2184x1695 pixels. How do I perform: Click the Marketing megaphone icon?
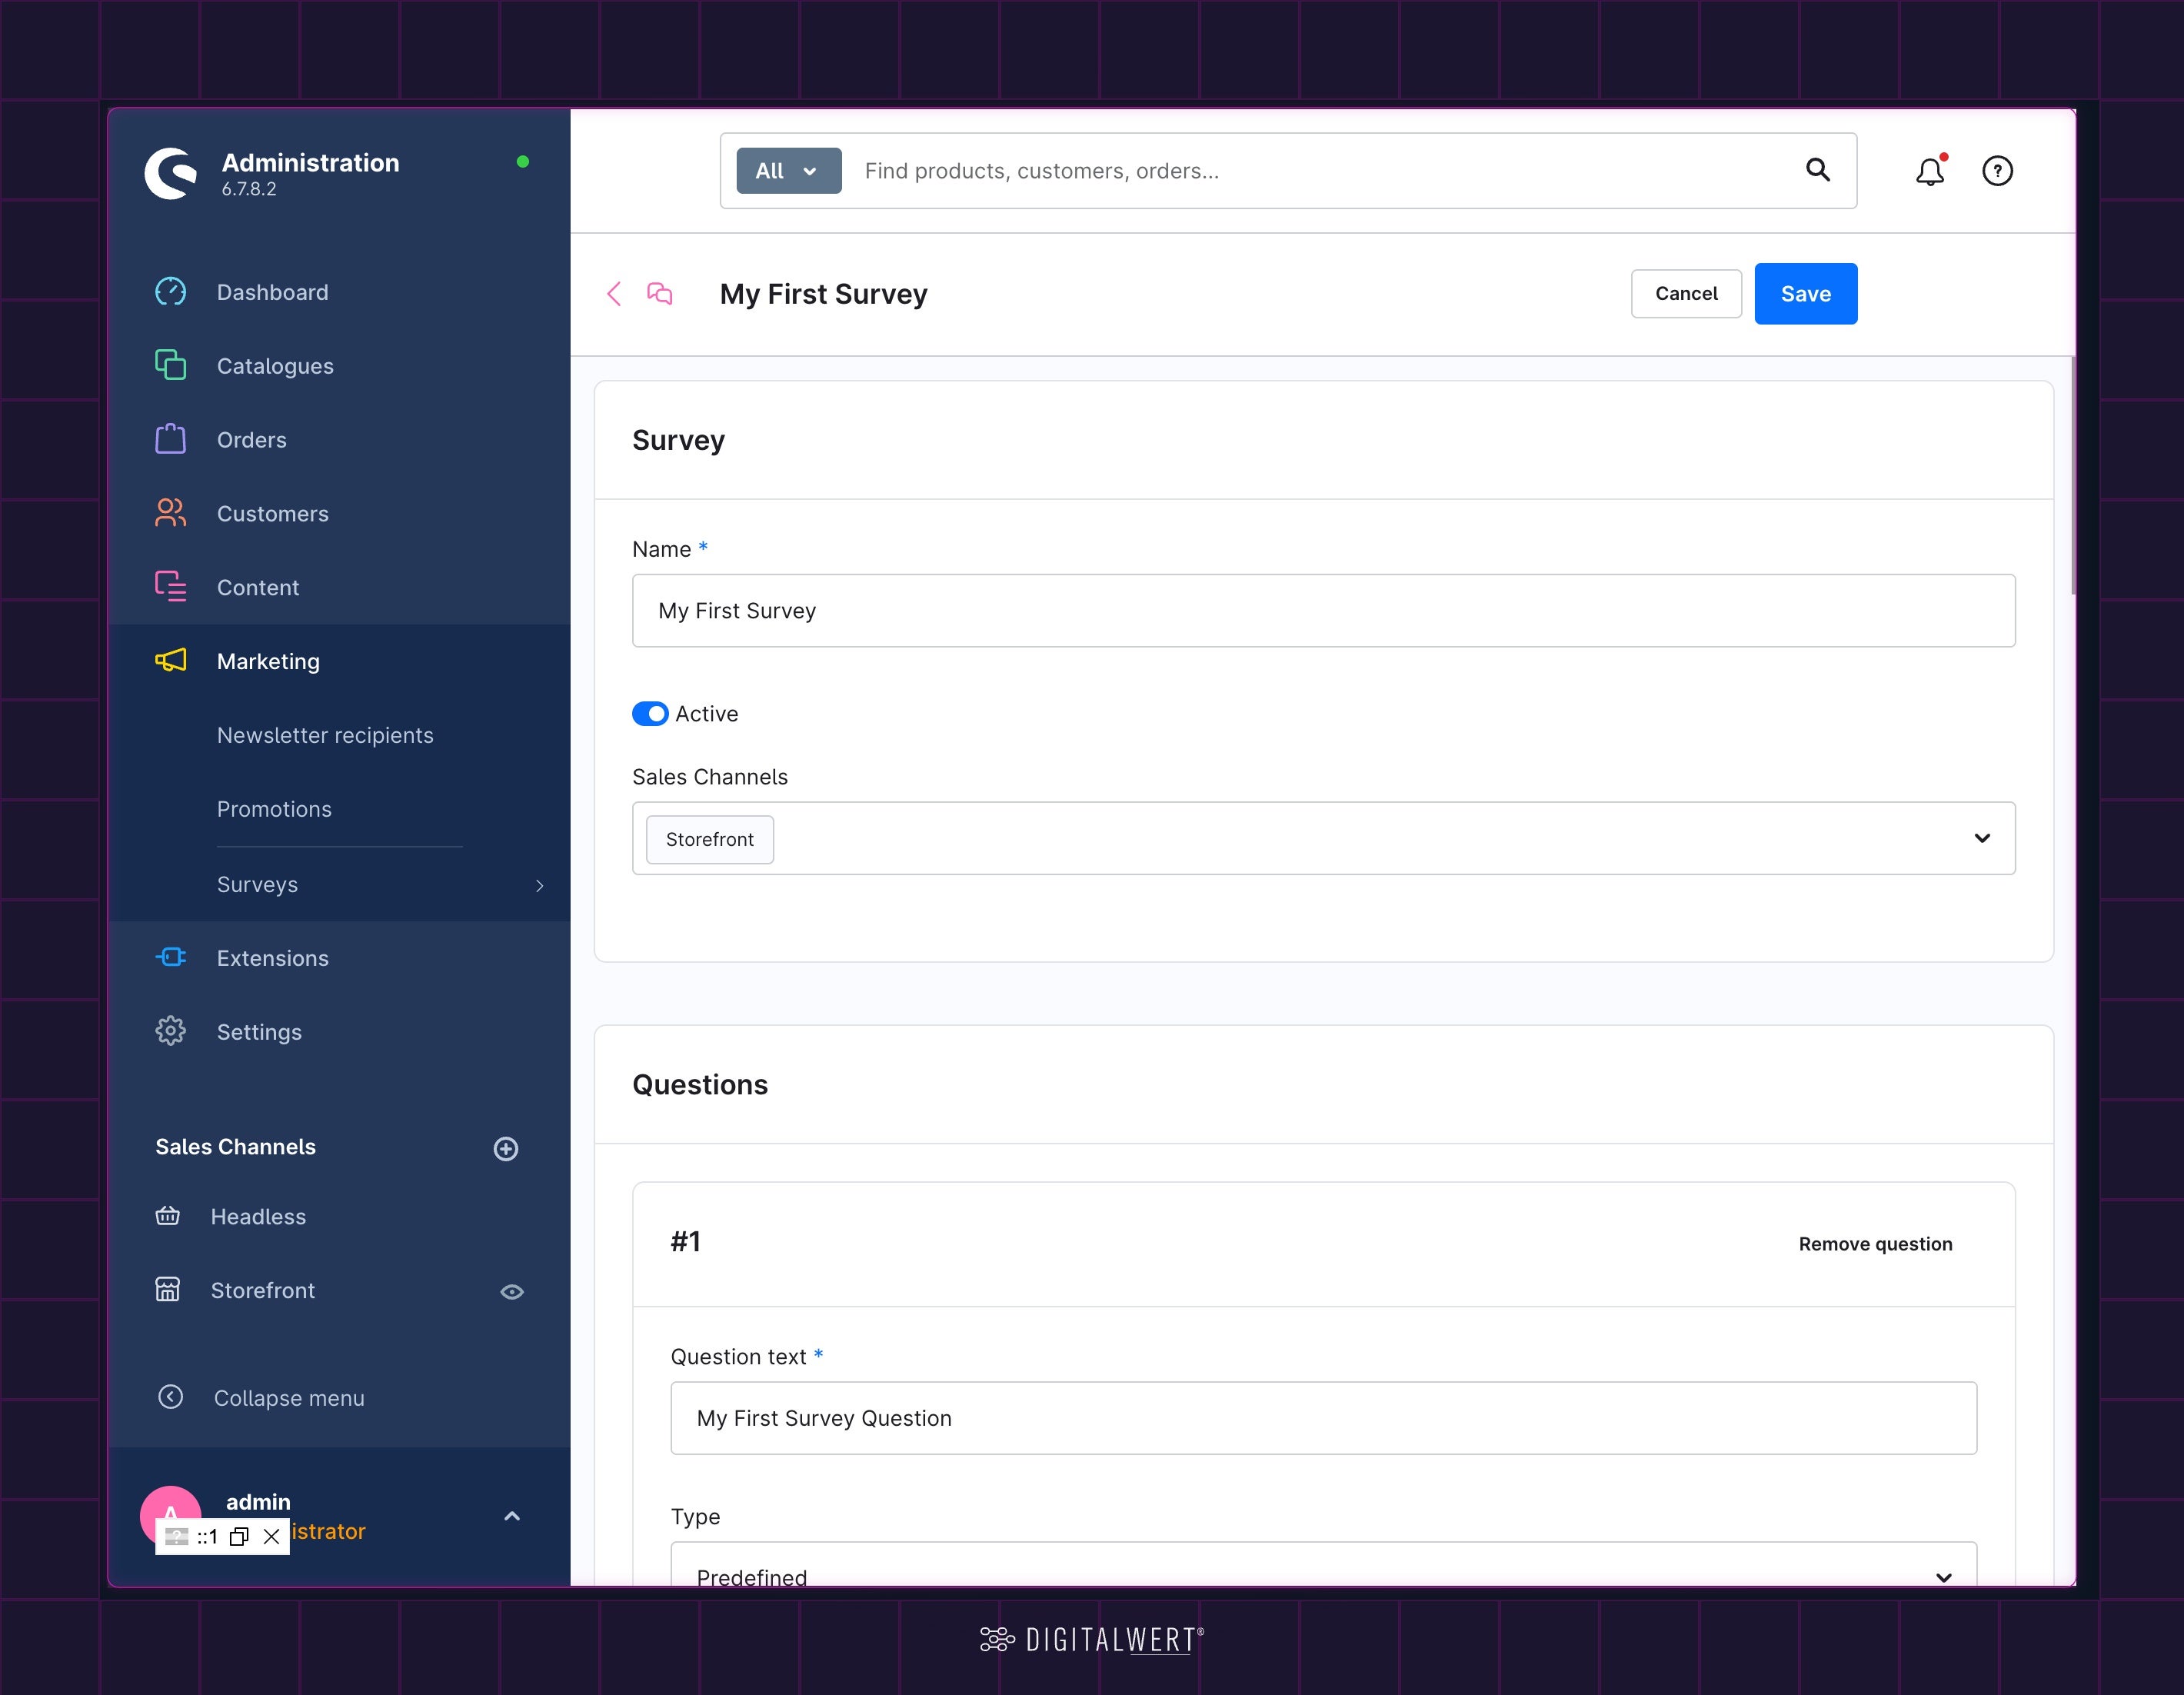pos(170,660)
